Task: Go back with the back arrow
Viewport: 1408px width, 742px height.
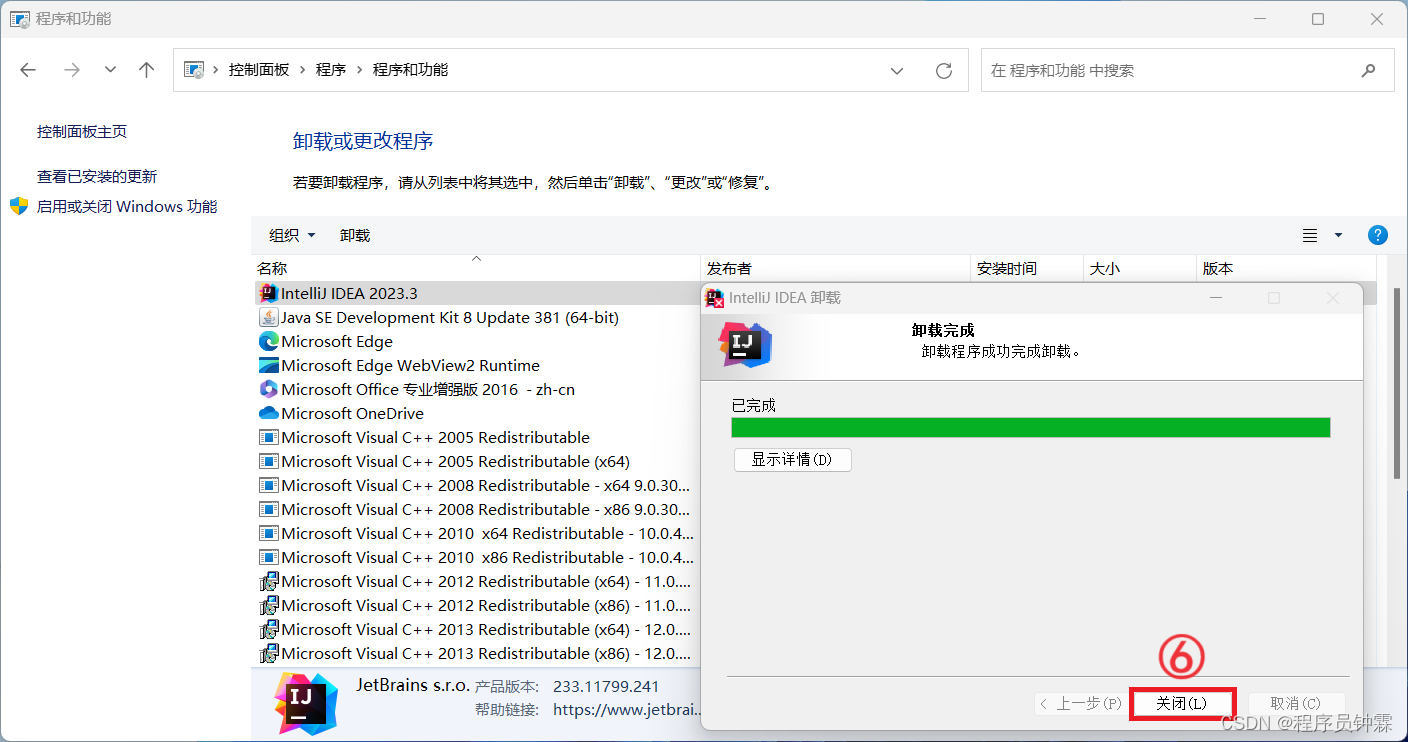Action: [x=28, y=70]
